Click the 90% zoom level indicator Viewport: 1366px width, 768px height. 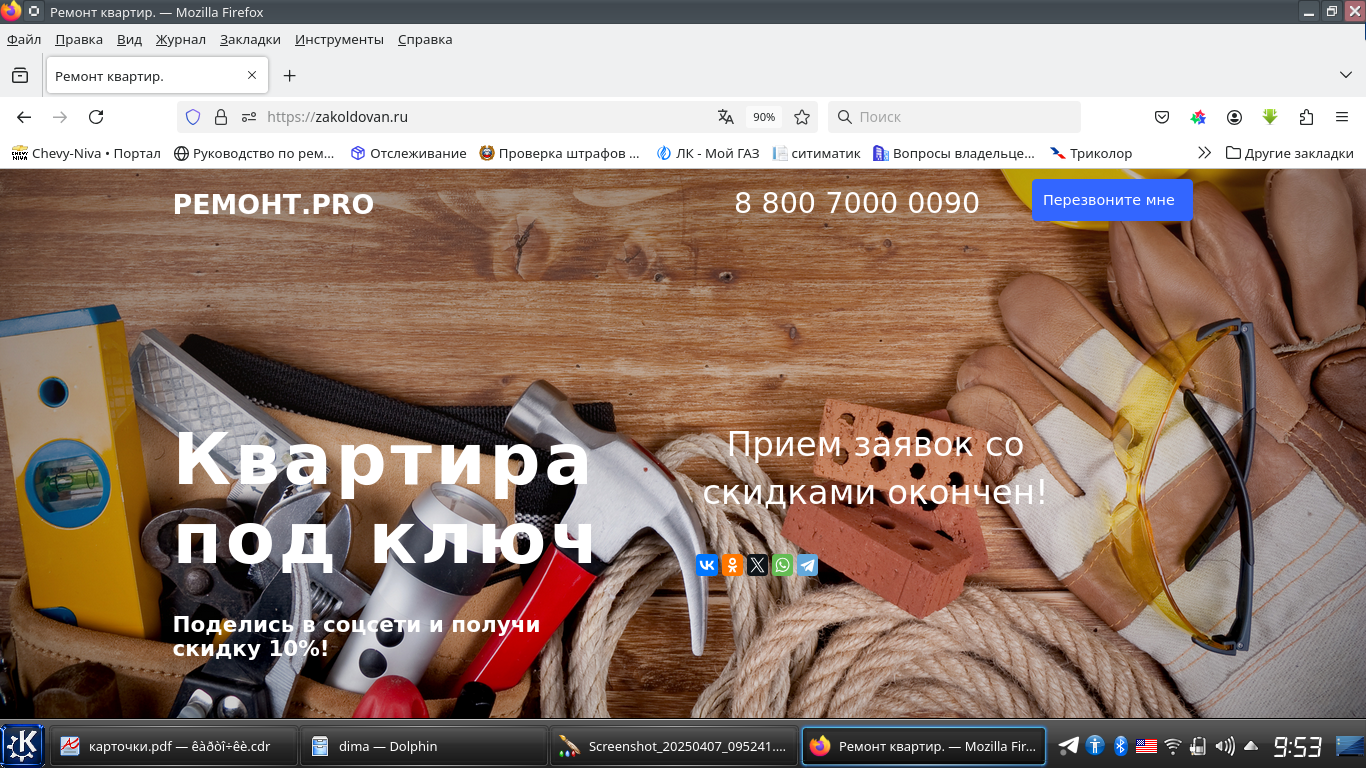[764, 117]
